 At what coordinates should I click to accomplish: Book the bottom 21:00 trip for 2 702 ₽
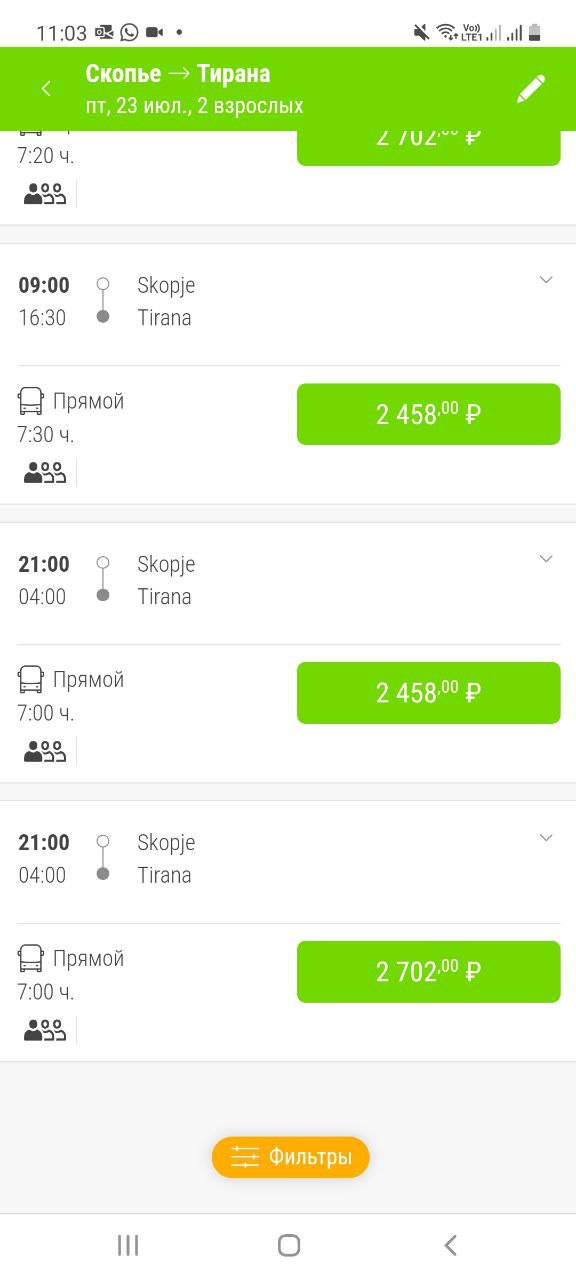429,972
